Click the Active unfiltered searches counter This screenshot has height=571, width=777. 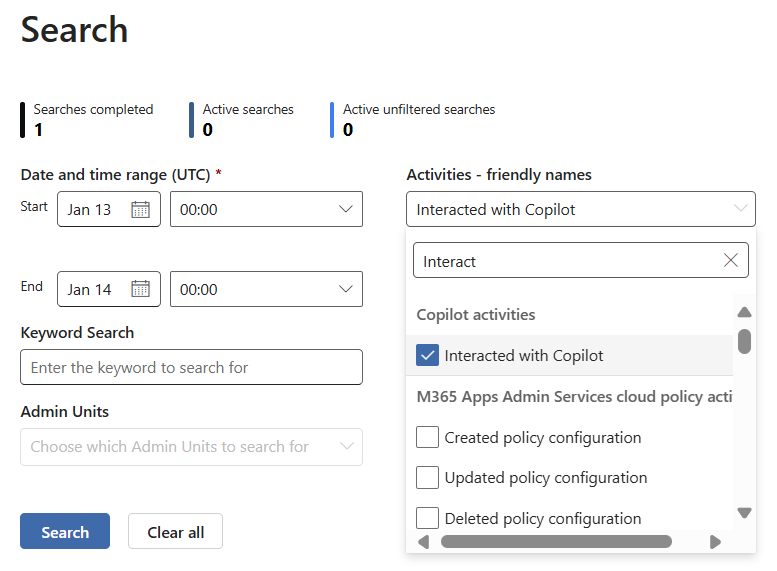click(413, 119)
